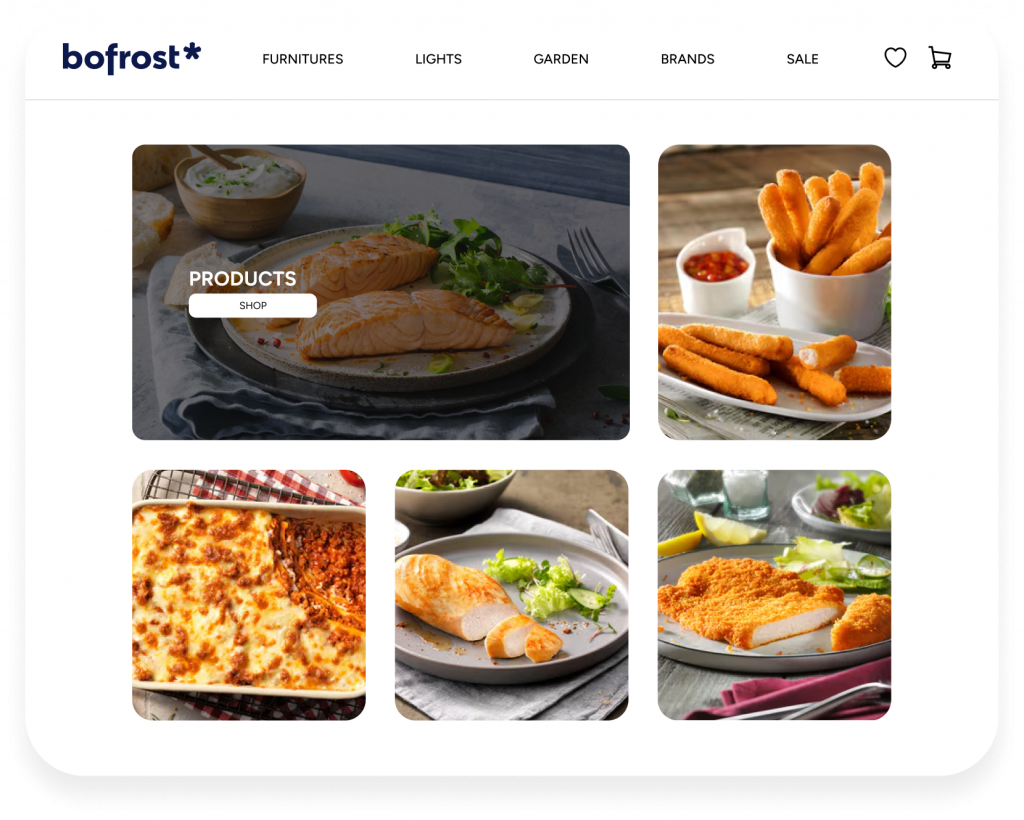Image resolution: width=1024 pixels, height=820 pixels.
Task: Click the asterisk in the bofrost logo
Action: tap(191, 52)
